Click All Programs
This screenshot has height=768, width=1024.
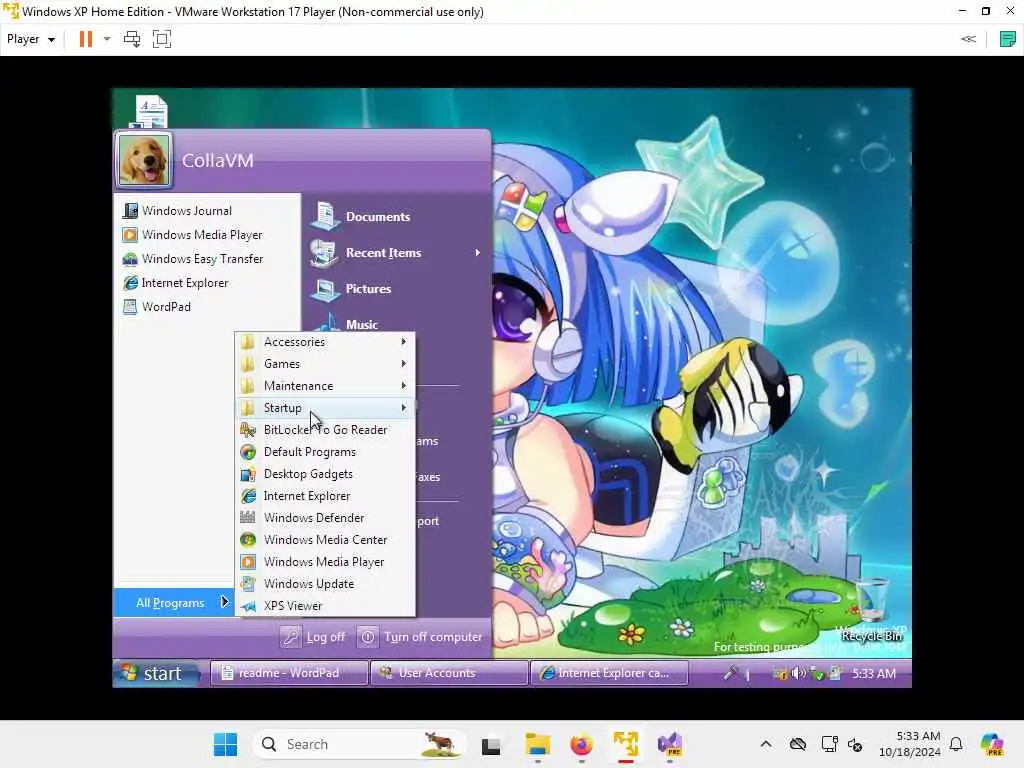(x=174, y=602)
